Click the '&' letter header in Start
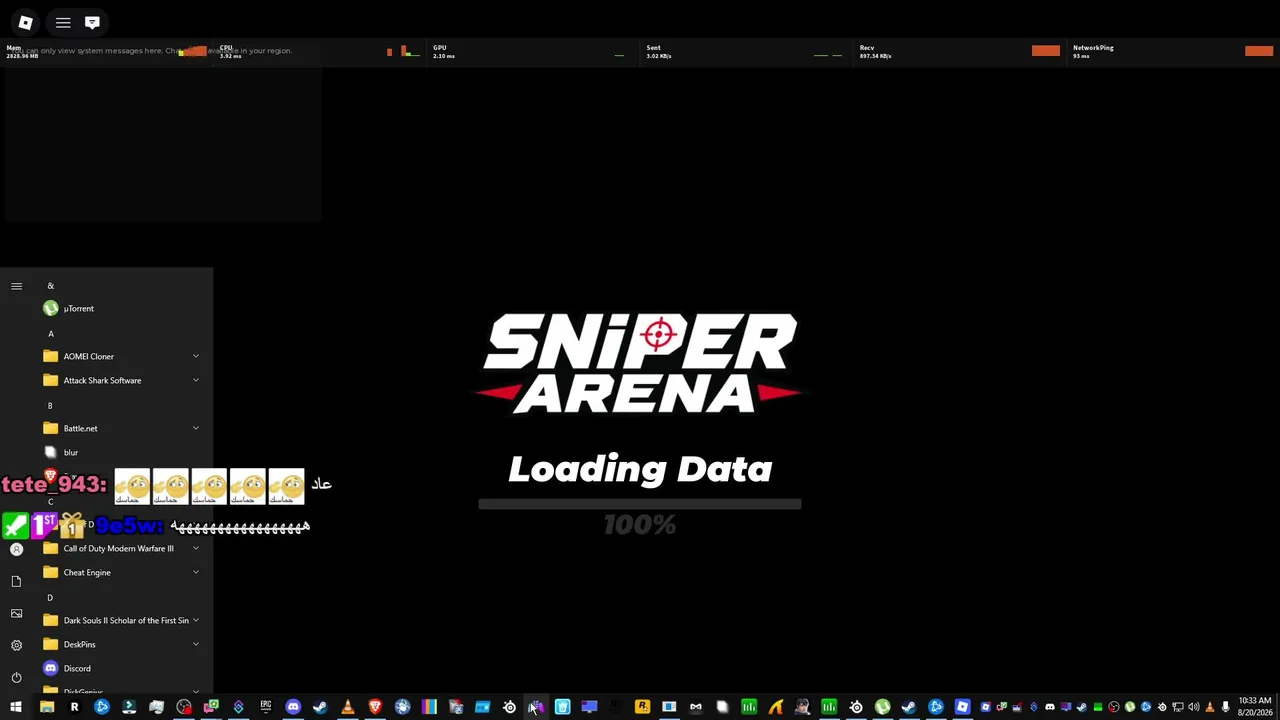1280x720 pixels. click(x=50, y=286)
